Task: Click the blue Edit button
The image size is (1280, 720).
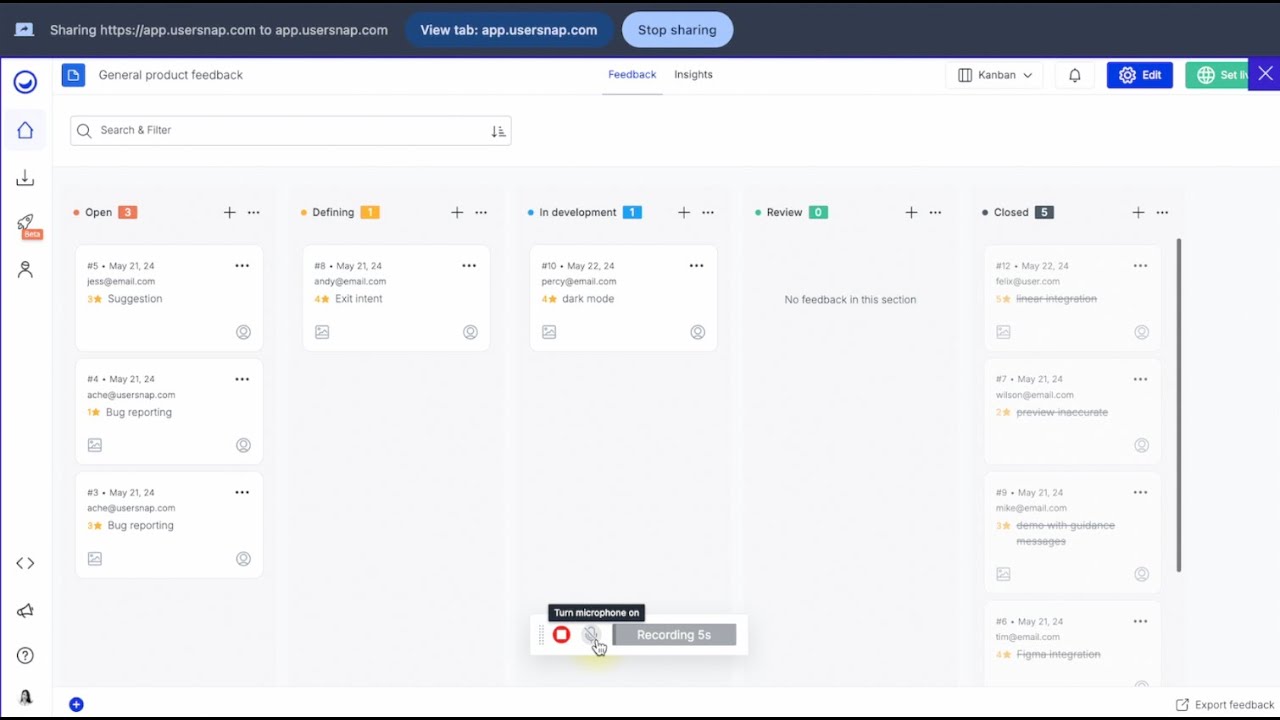Action: click(x=1140, y=75)
